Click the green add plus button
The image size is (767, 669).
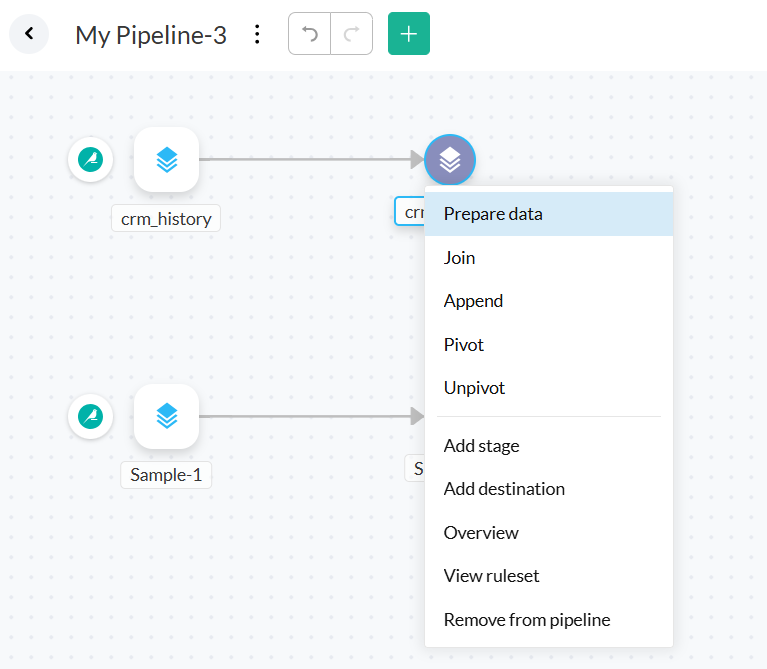408,34
